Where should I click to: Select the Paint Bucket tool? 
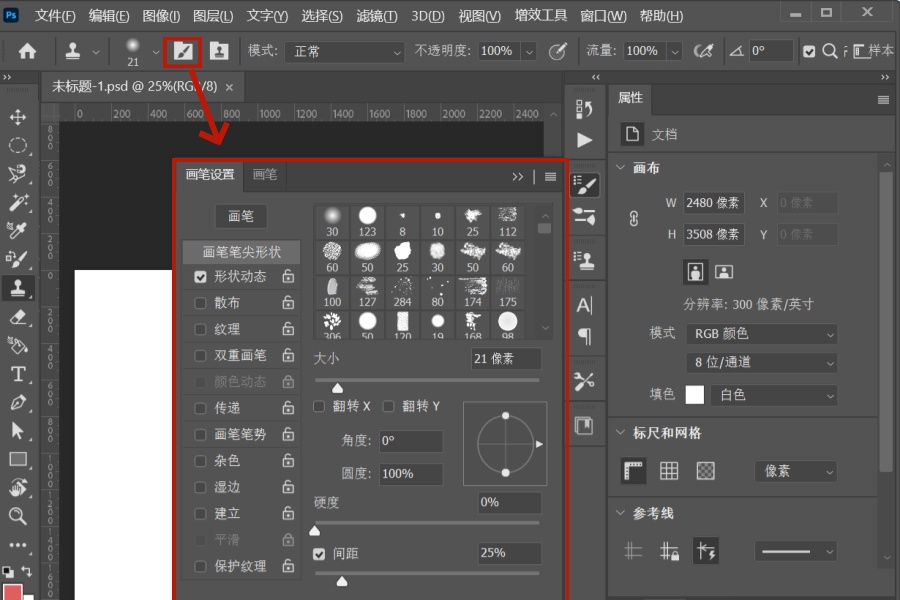(x=17, y=345)
